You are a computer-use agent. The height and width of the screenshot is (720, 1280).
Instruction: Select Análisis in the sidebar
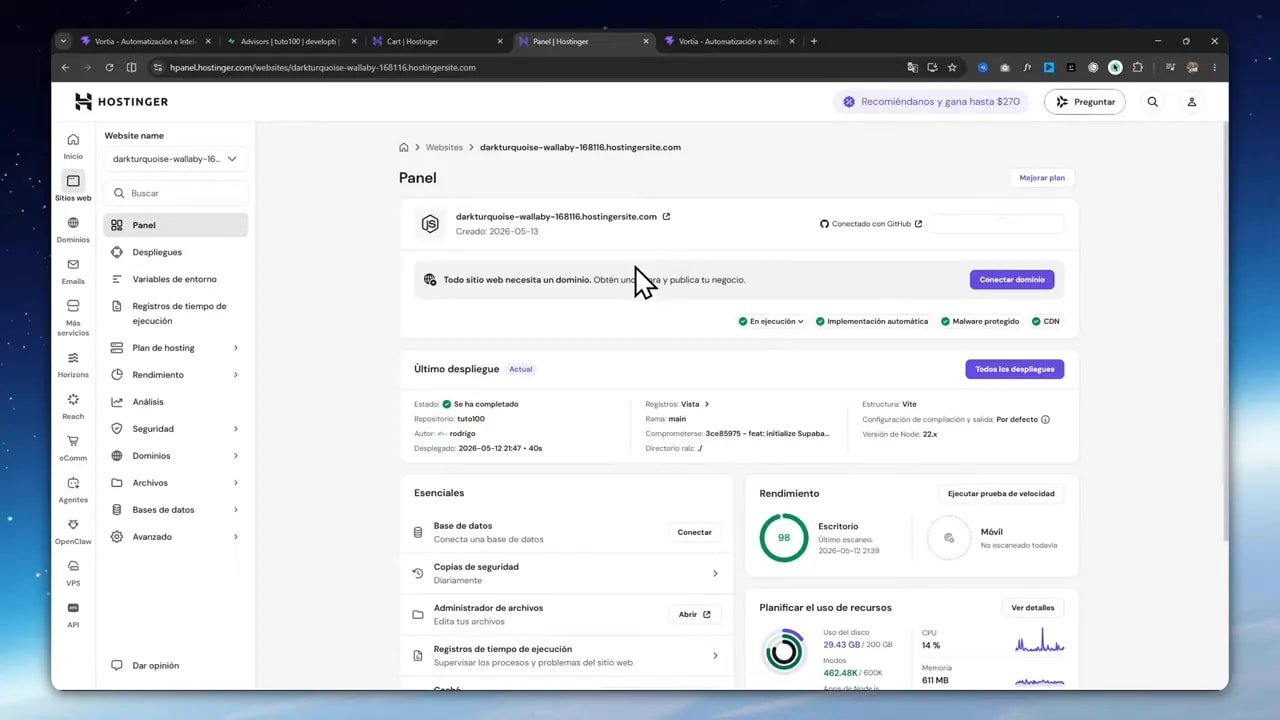175,402
